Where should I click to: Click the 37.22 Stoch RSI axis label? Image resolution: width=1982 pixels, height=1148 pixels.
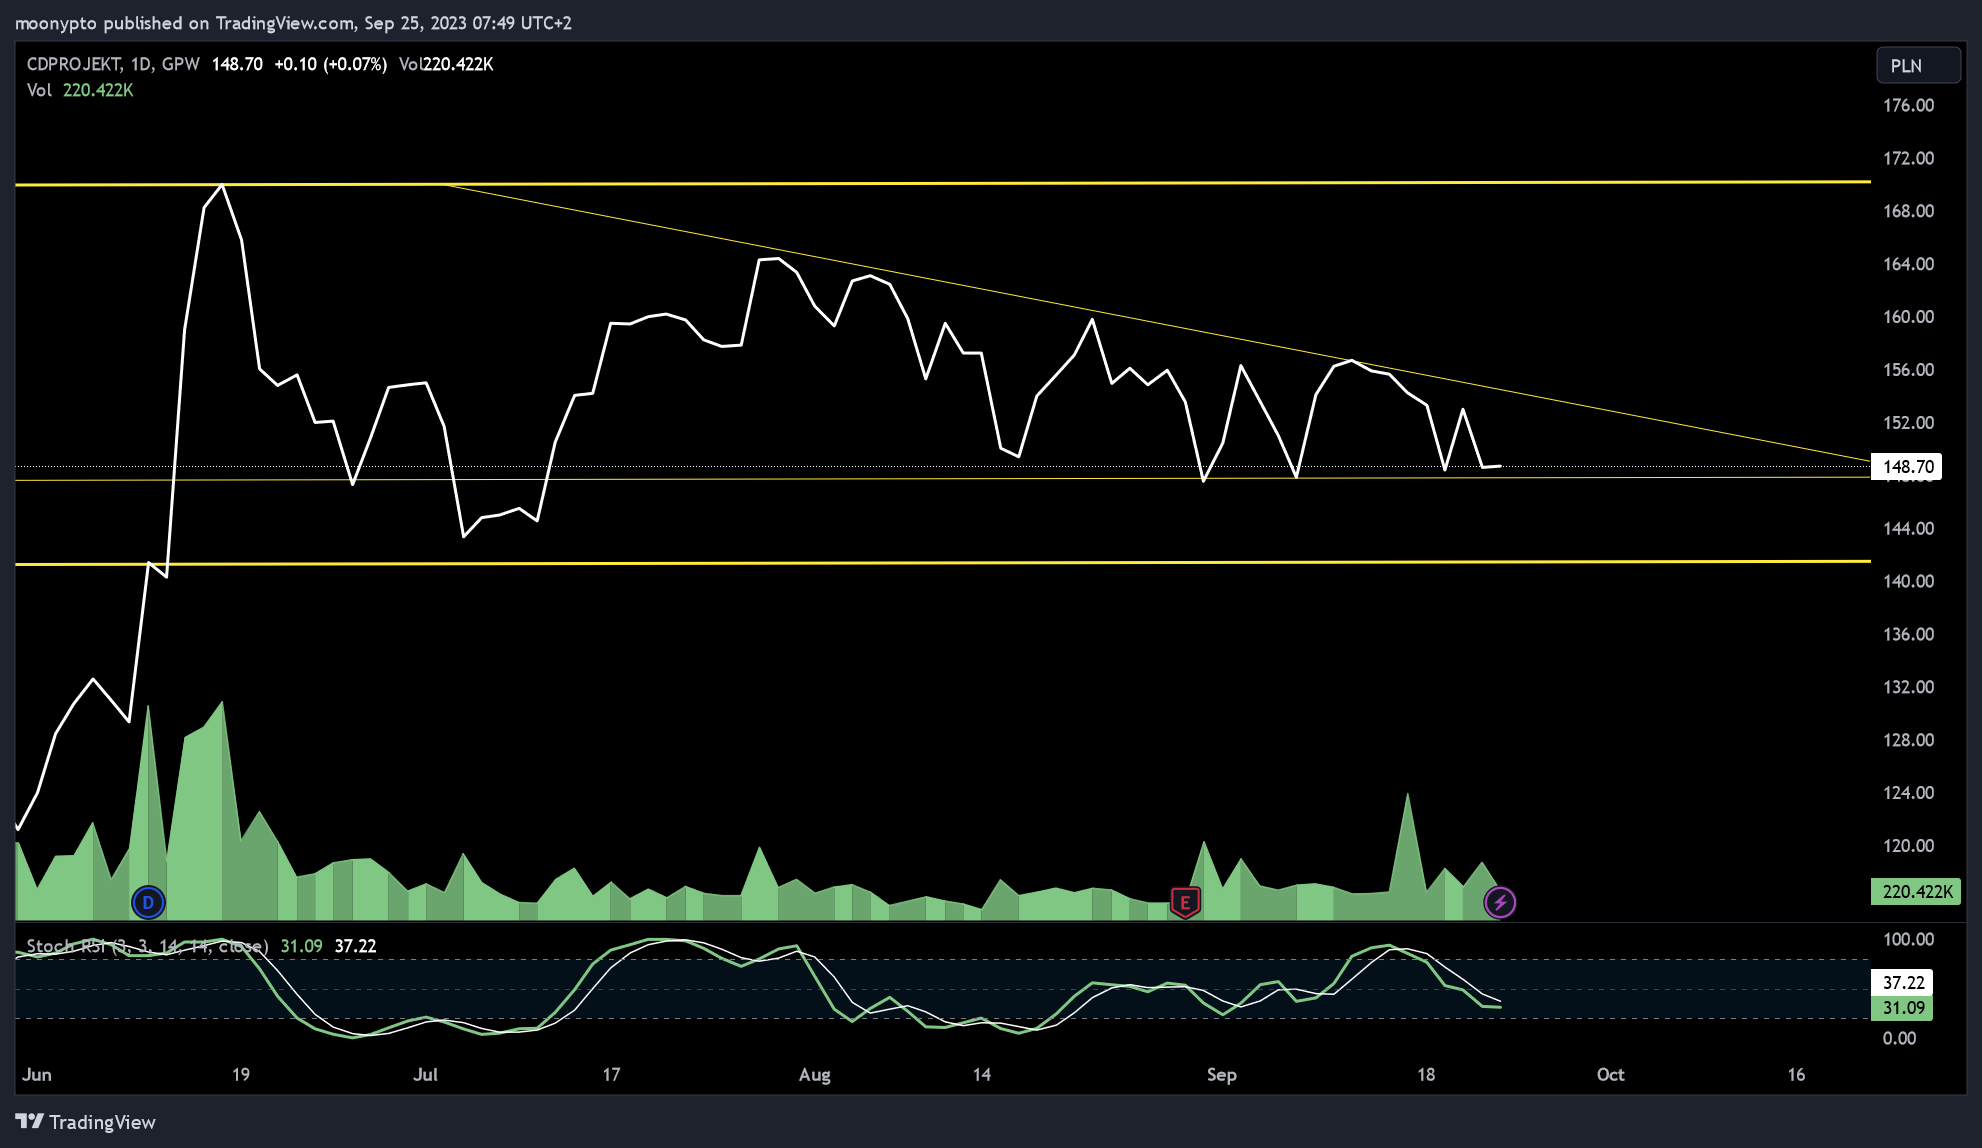pyautogui.click(x=1903, y=982)
